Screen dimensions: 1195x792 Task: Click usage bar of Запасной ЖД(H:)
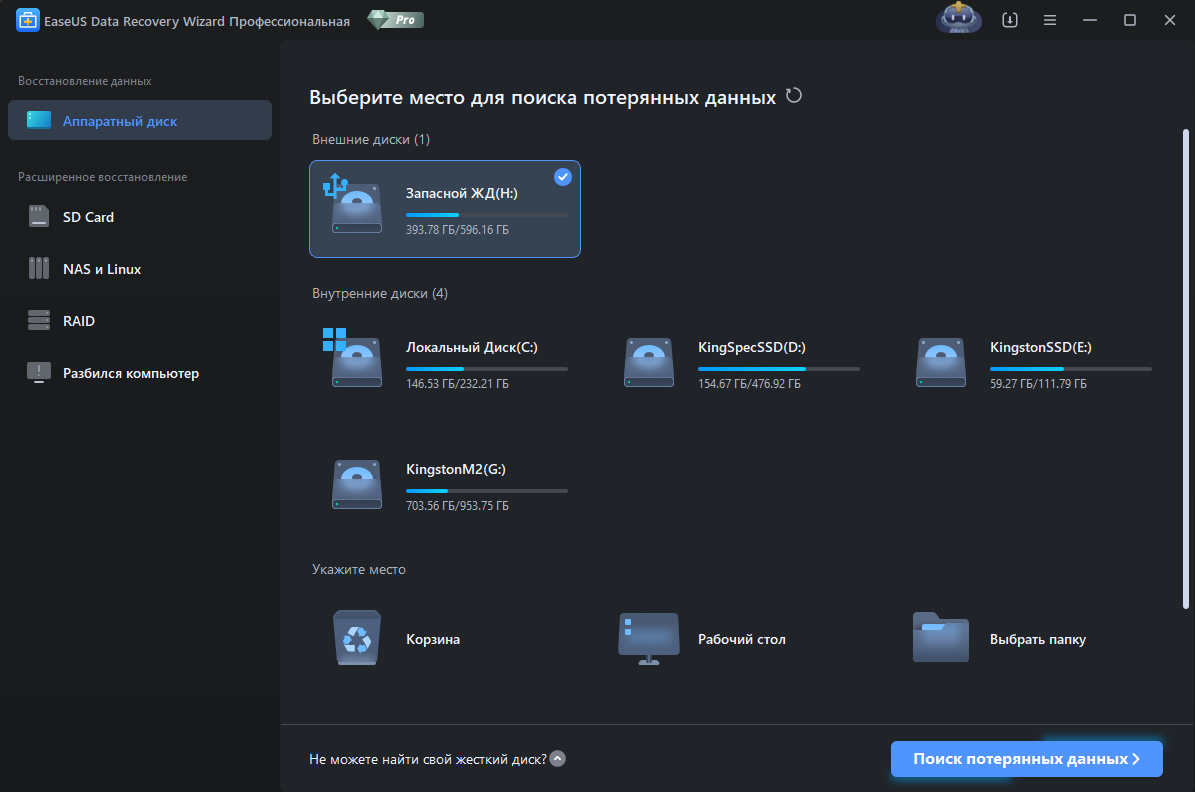coord(487,215)
